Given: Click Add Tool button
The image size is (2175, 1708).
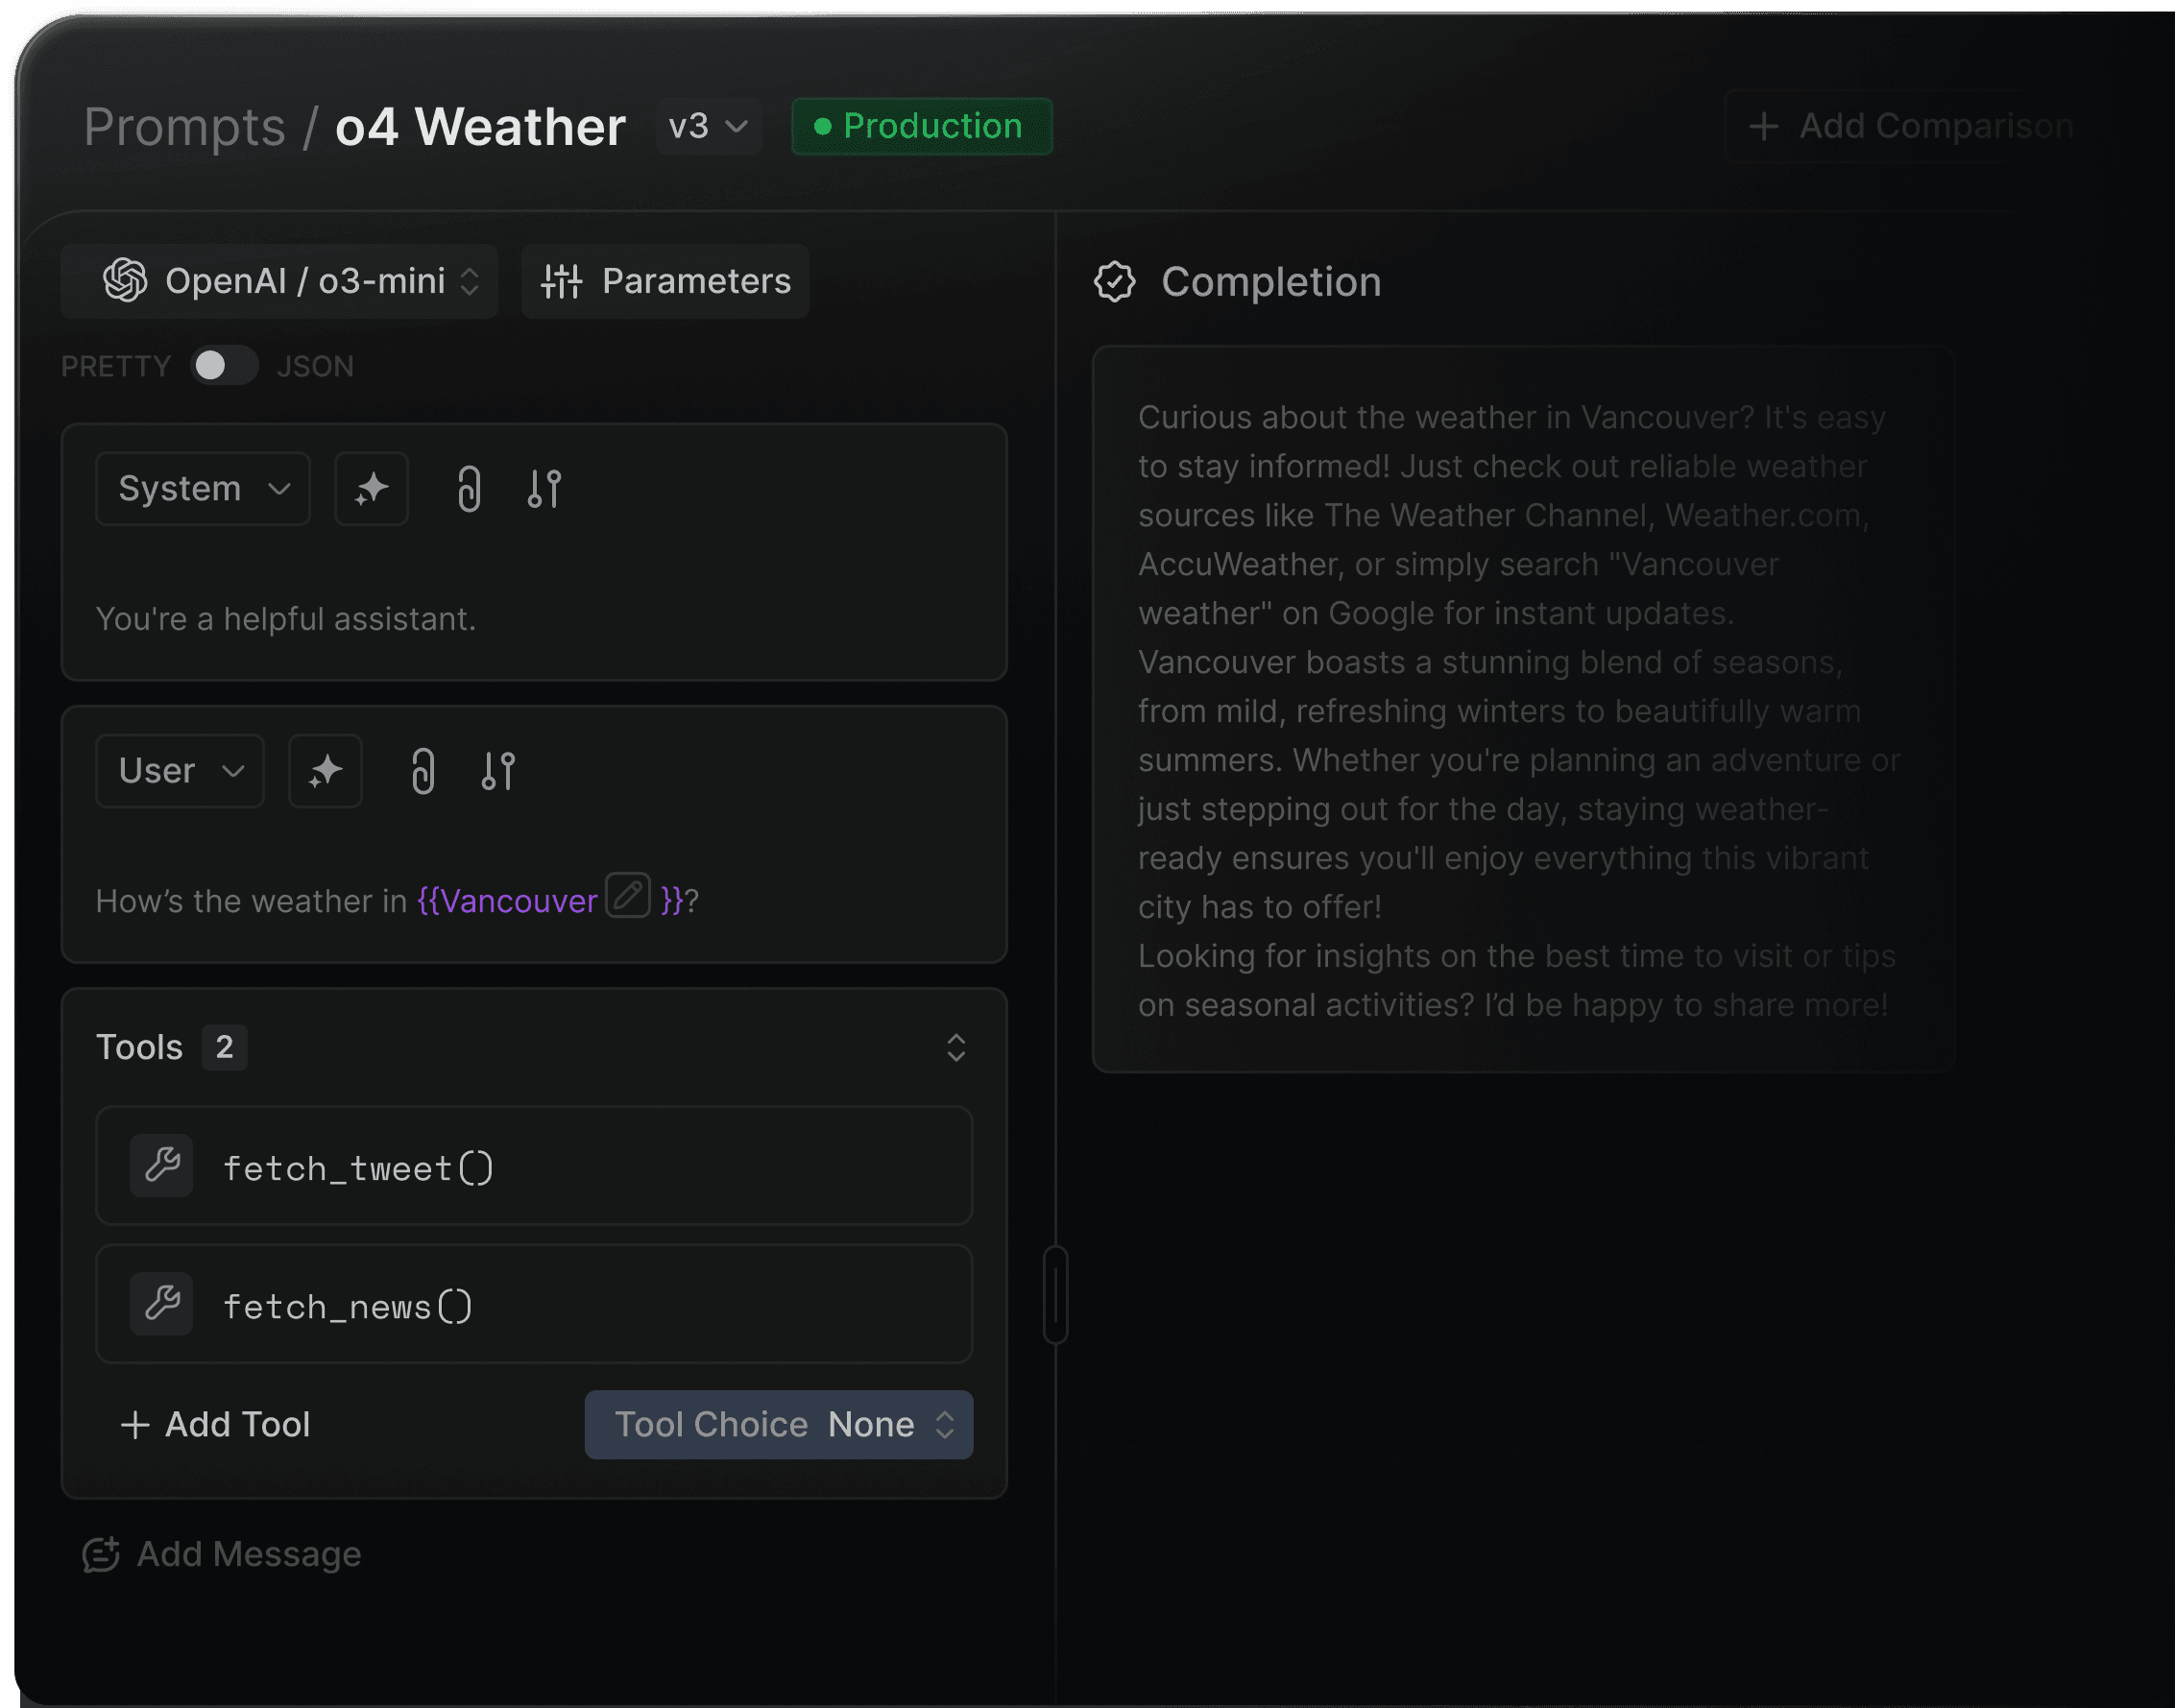Looking at the screenshot, I should pos(216,1425).
